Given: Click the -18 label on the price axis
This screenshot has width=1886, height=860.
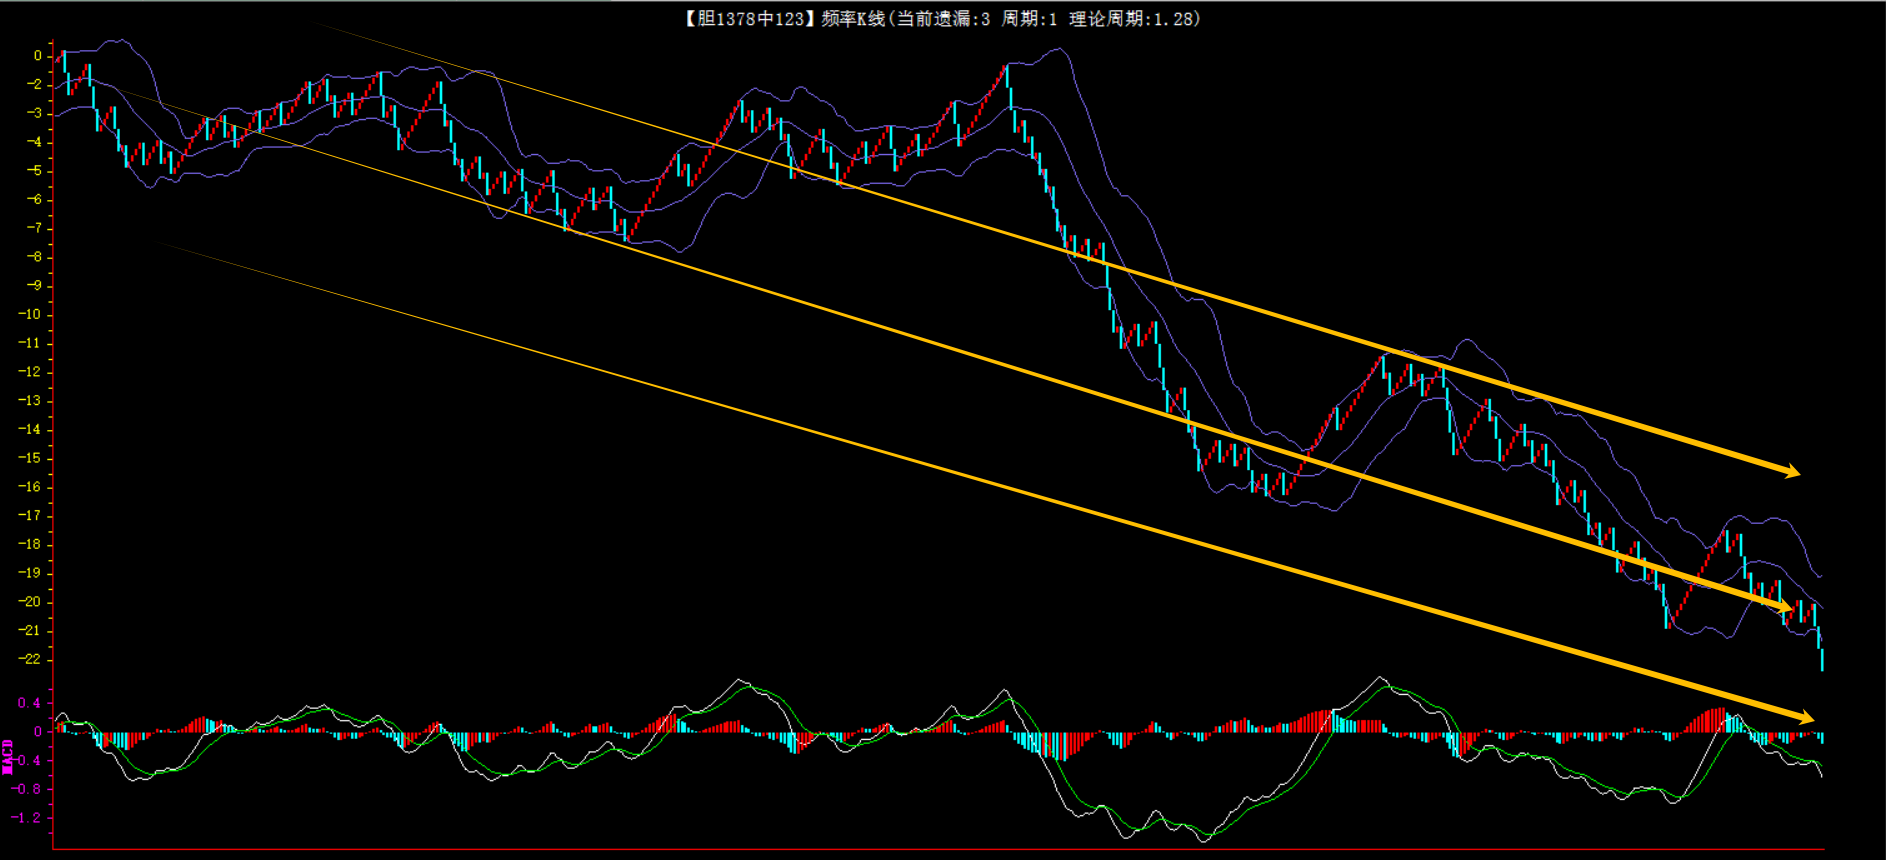Looking at the screenshot, I should pyautogui.click(x=30, y=544).
